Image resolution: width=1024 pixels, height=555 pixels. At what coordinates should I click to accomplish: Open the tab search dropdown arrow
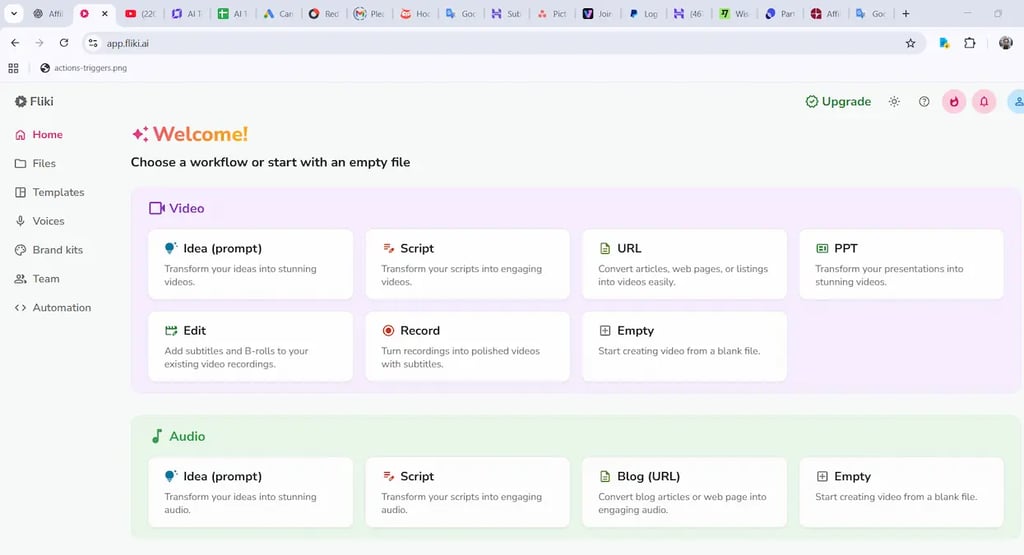pos(14,13)
